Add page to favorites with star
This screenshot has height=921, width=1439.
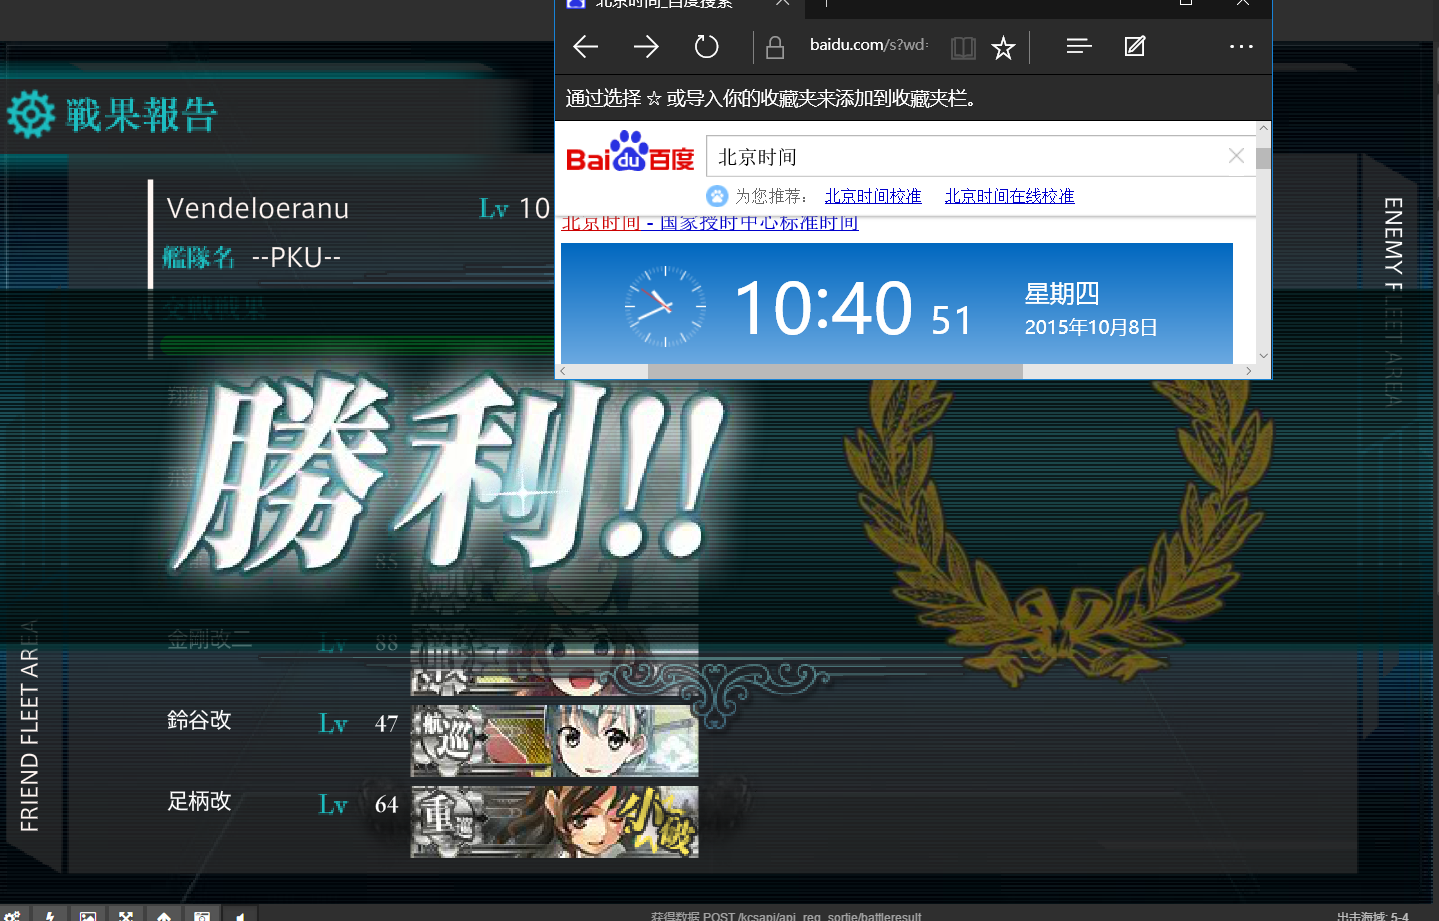(x=1003, y=47)
